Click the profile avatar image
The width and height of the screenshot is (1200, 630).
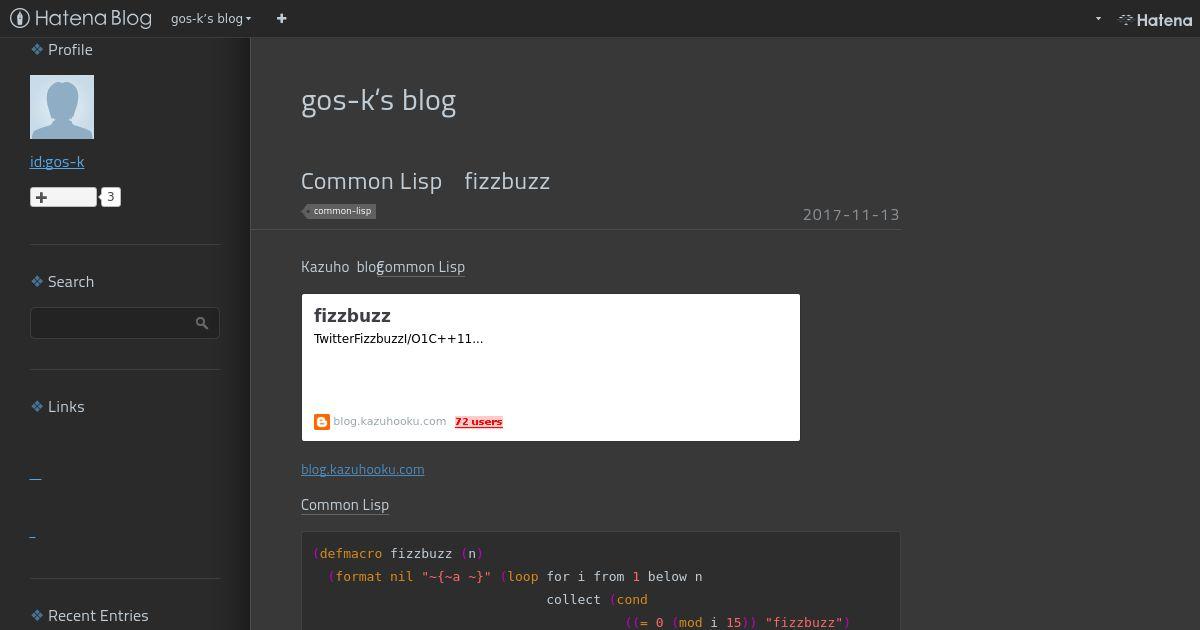[62, 107]
